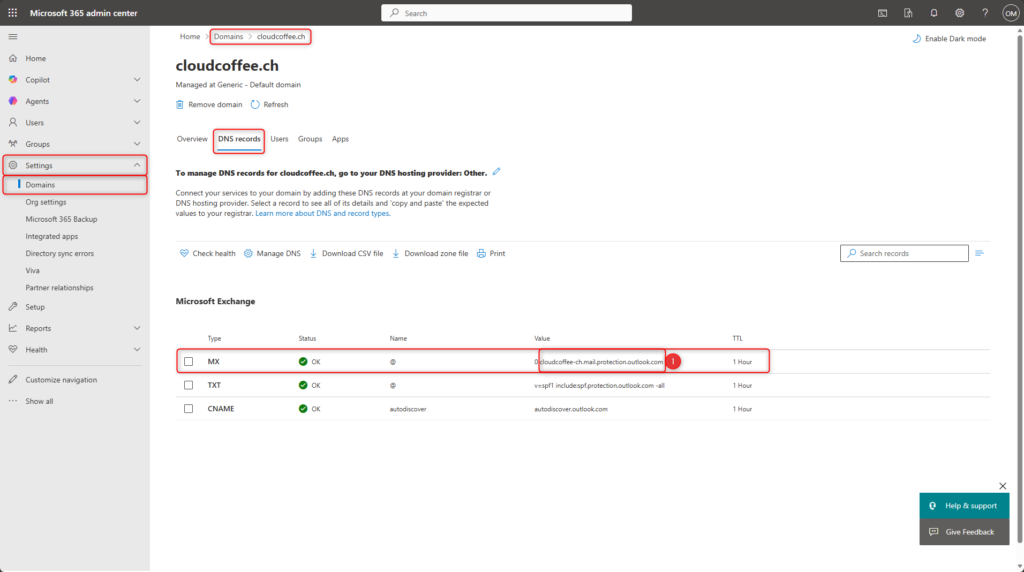The height and width of the screenshot is (572, 1024).
Task: Close the Help & support floating panel
Action: [x=1002, y=486]
